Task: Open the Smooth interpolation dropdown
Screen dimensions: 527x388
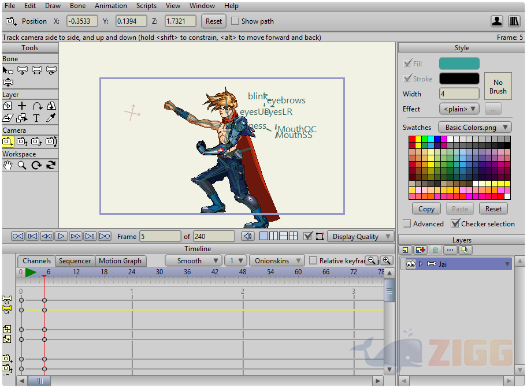Action: [x=193, y=261]
